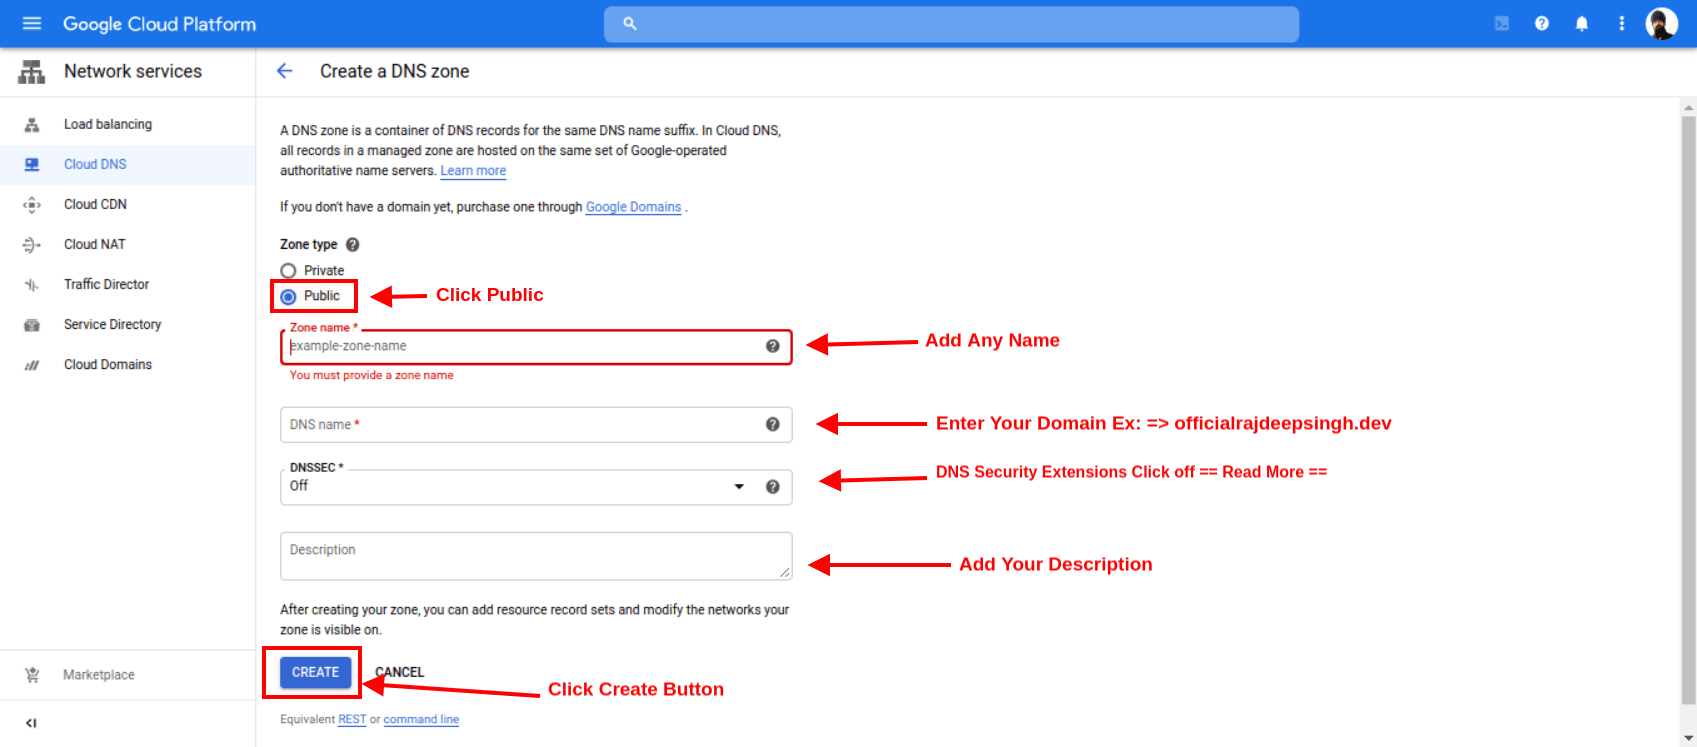Collapse the sidebar with the bottom chevron
Screen dimensions: 1697x747
tap(31, 723)
